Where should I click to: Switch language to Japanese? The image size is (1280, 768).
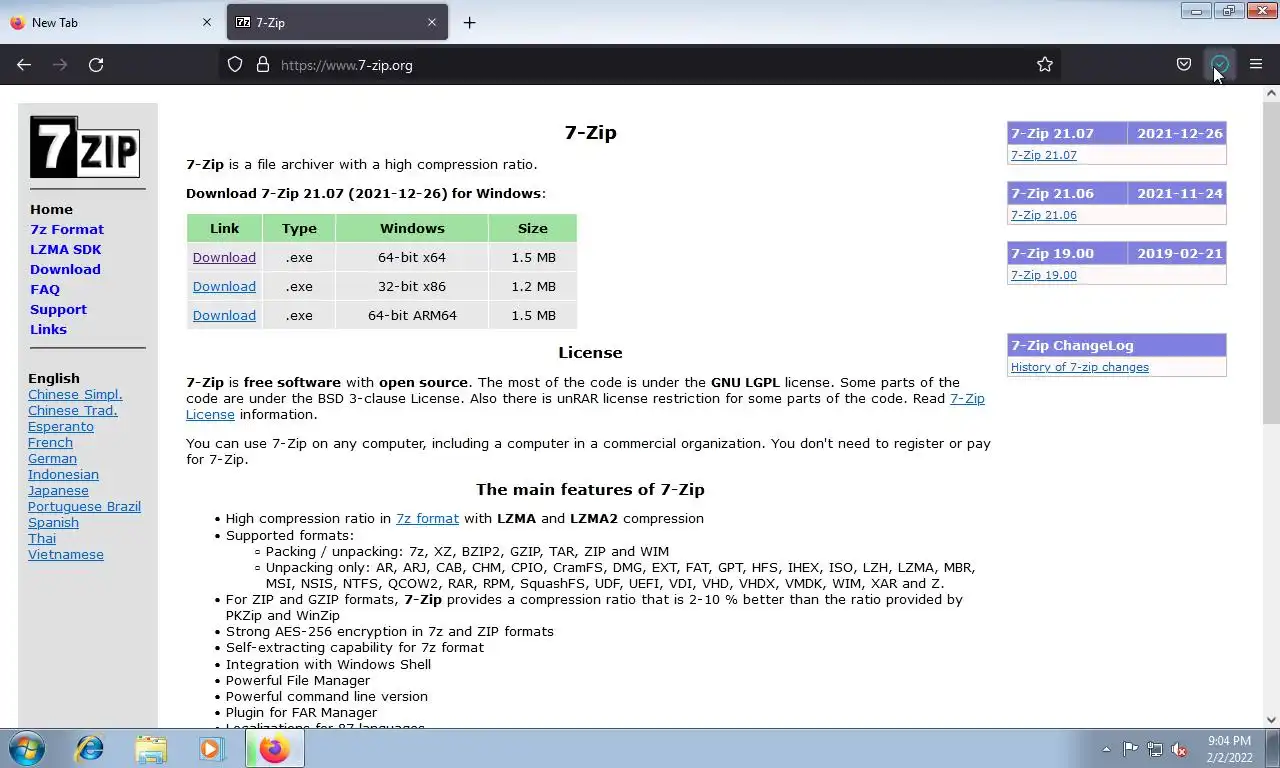(x=58, y=490)
